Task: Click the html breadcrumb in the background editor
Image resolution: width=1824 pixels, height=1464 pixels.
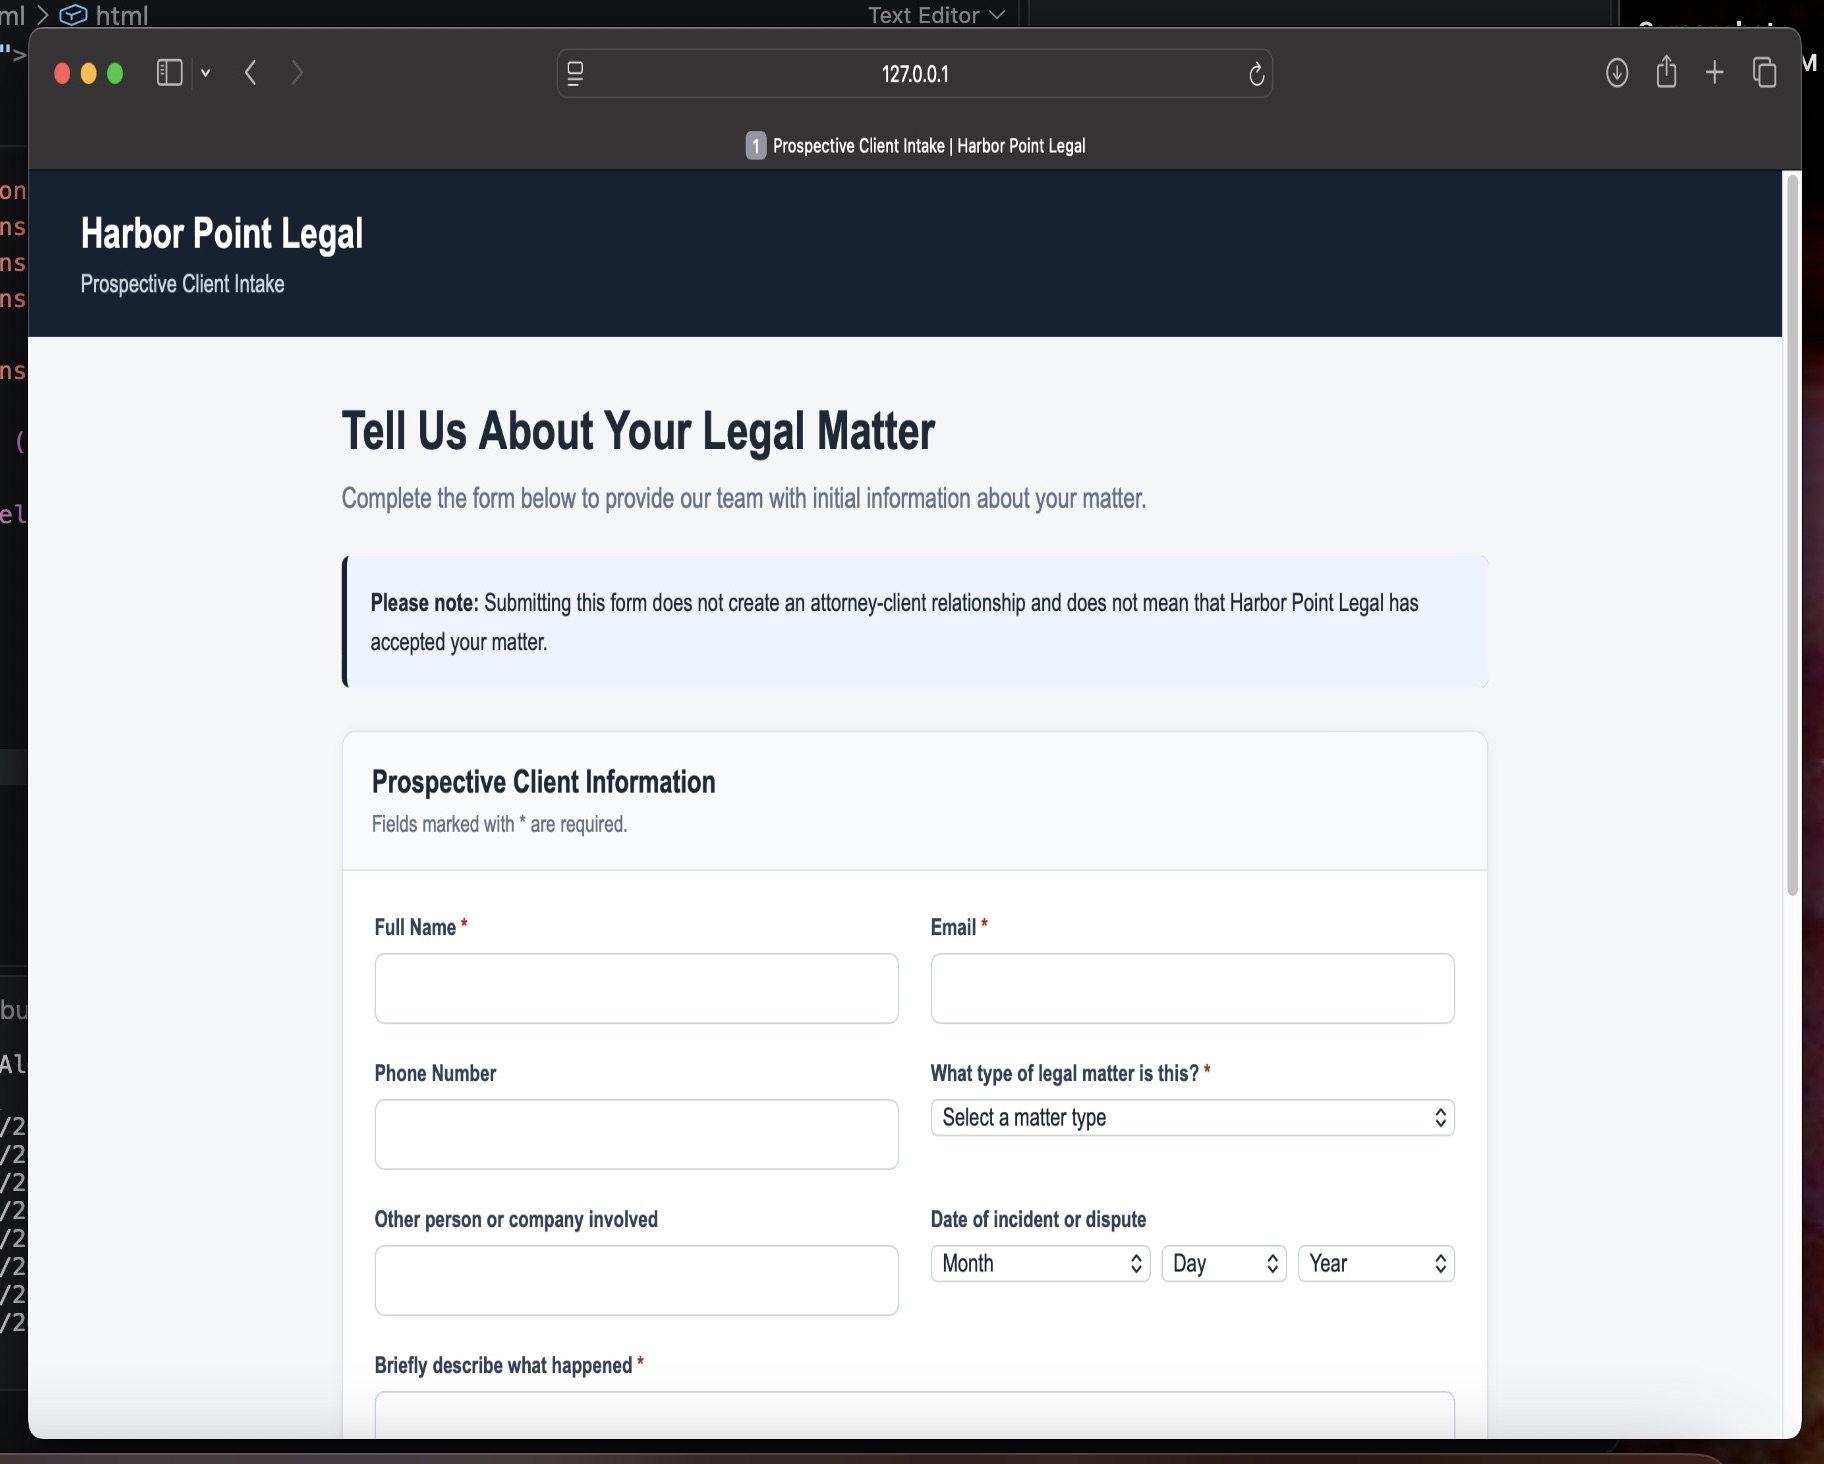Action: coord(104,15)
